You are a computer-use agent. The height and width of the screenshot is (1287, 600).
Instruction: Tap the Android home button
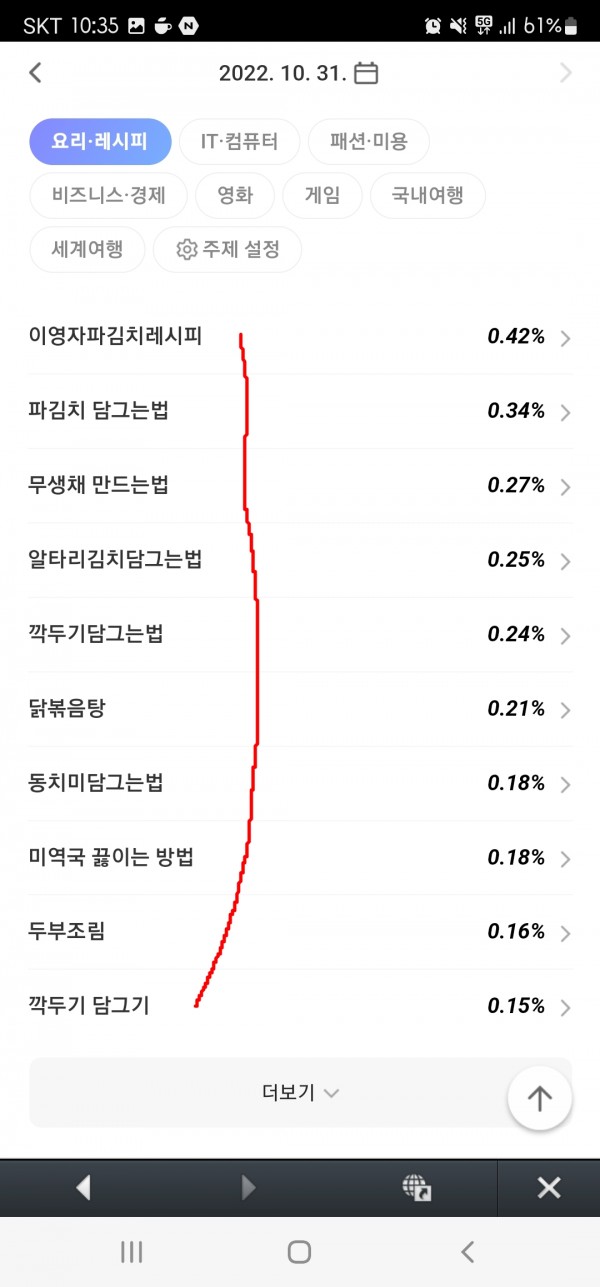click(x=299, y=1251)
